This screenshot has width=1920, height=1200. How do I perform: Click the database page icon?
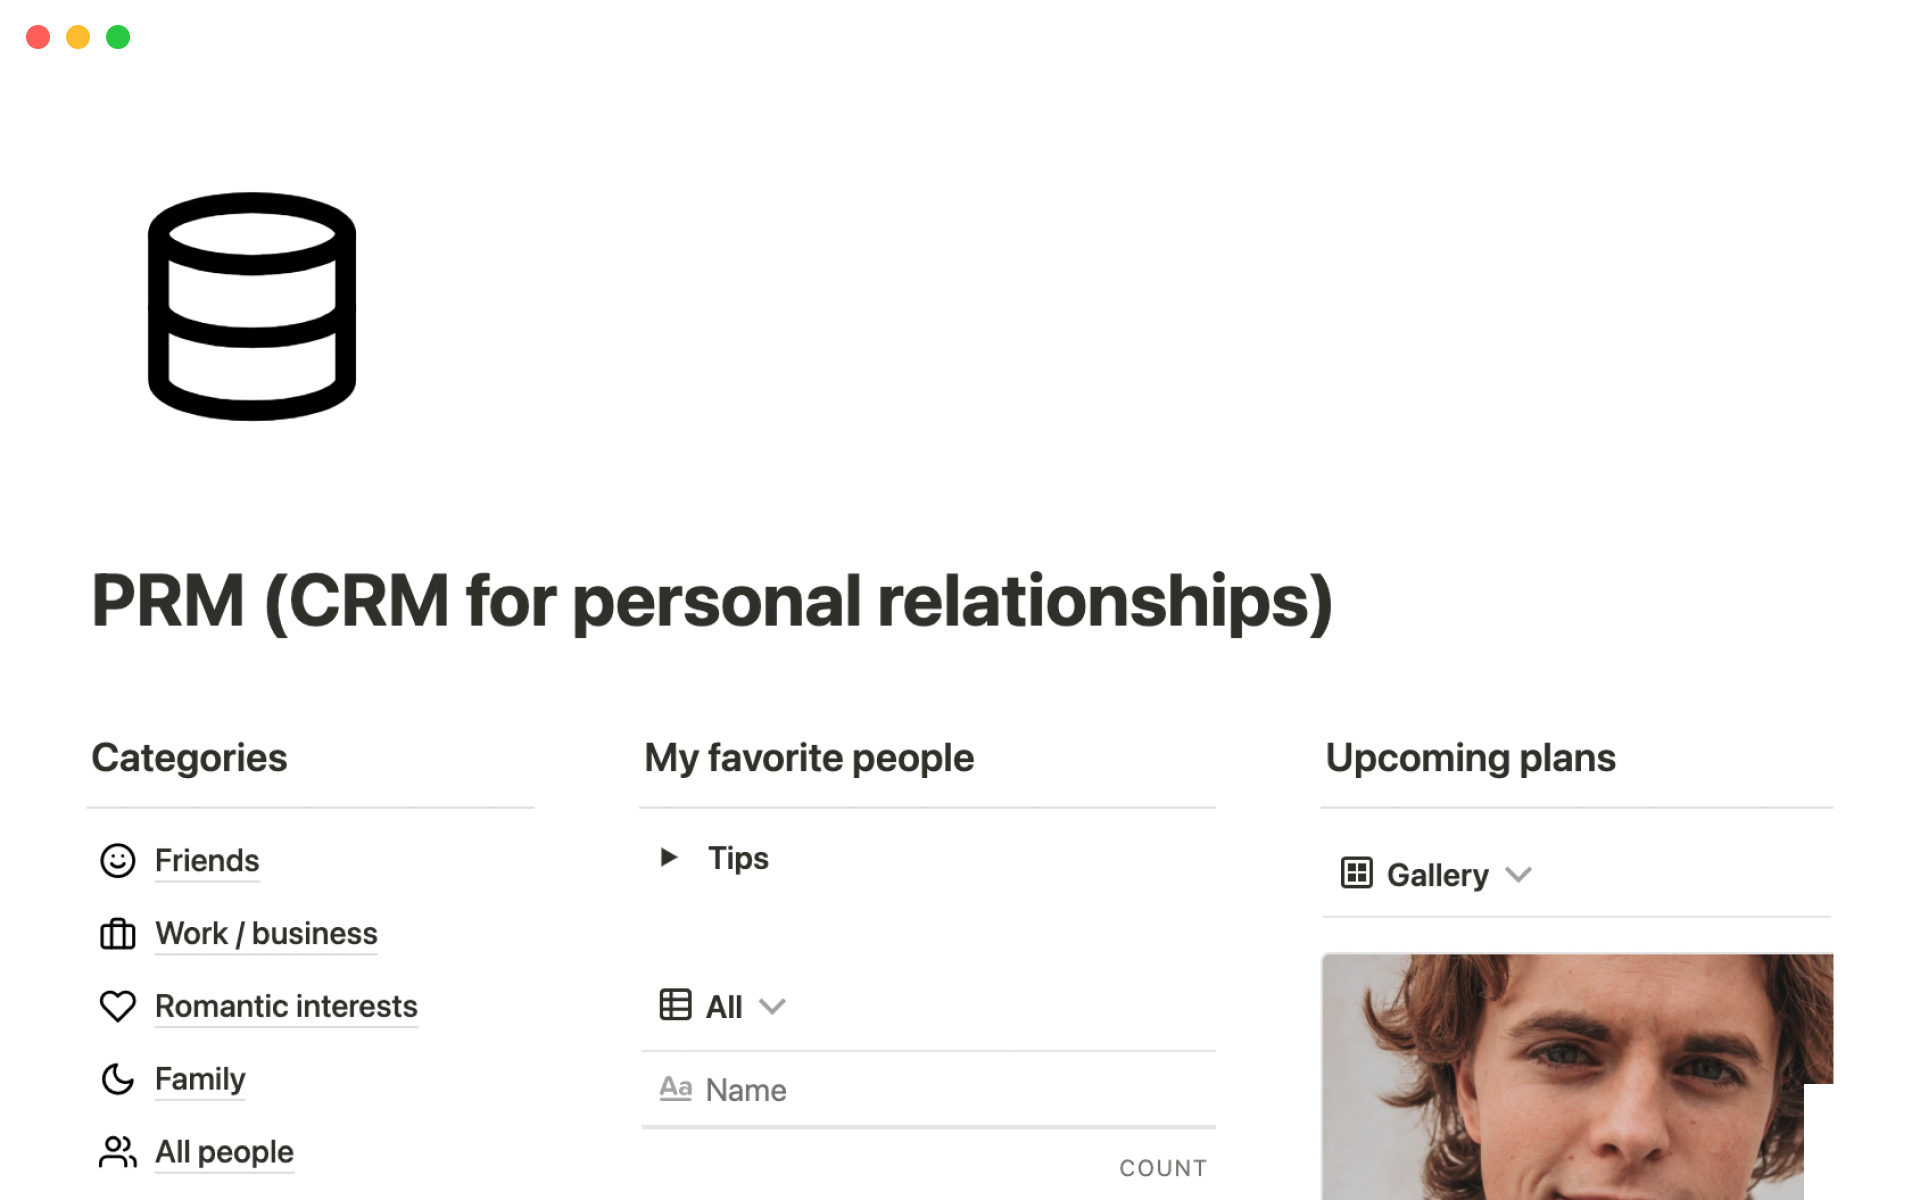[x=252, y=306]
